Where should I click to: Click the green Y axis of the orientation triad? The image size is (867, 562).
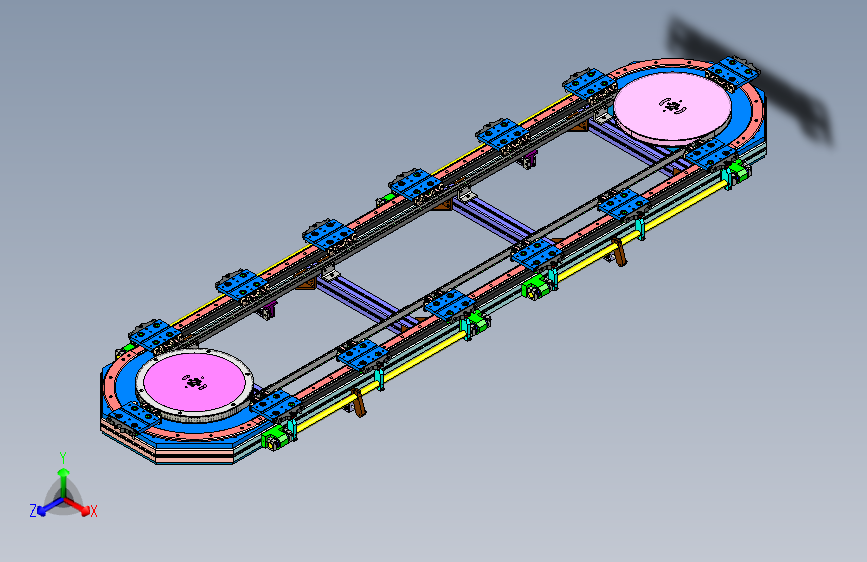click(x=64, y=483)
